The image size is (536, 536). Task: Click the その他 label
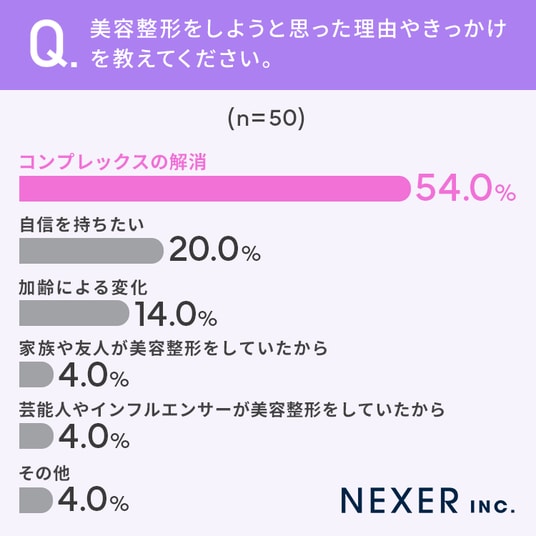tap(44, 473)
